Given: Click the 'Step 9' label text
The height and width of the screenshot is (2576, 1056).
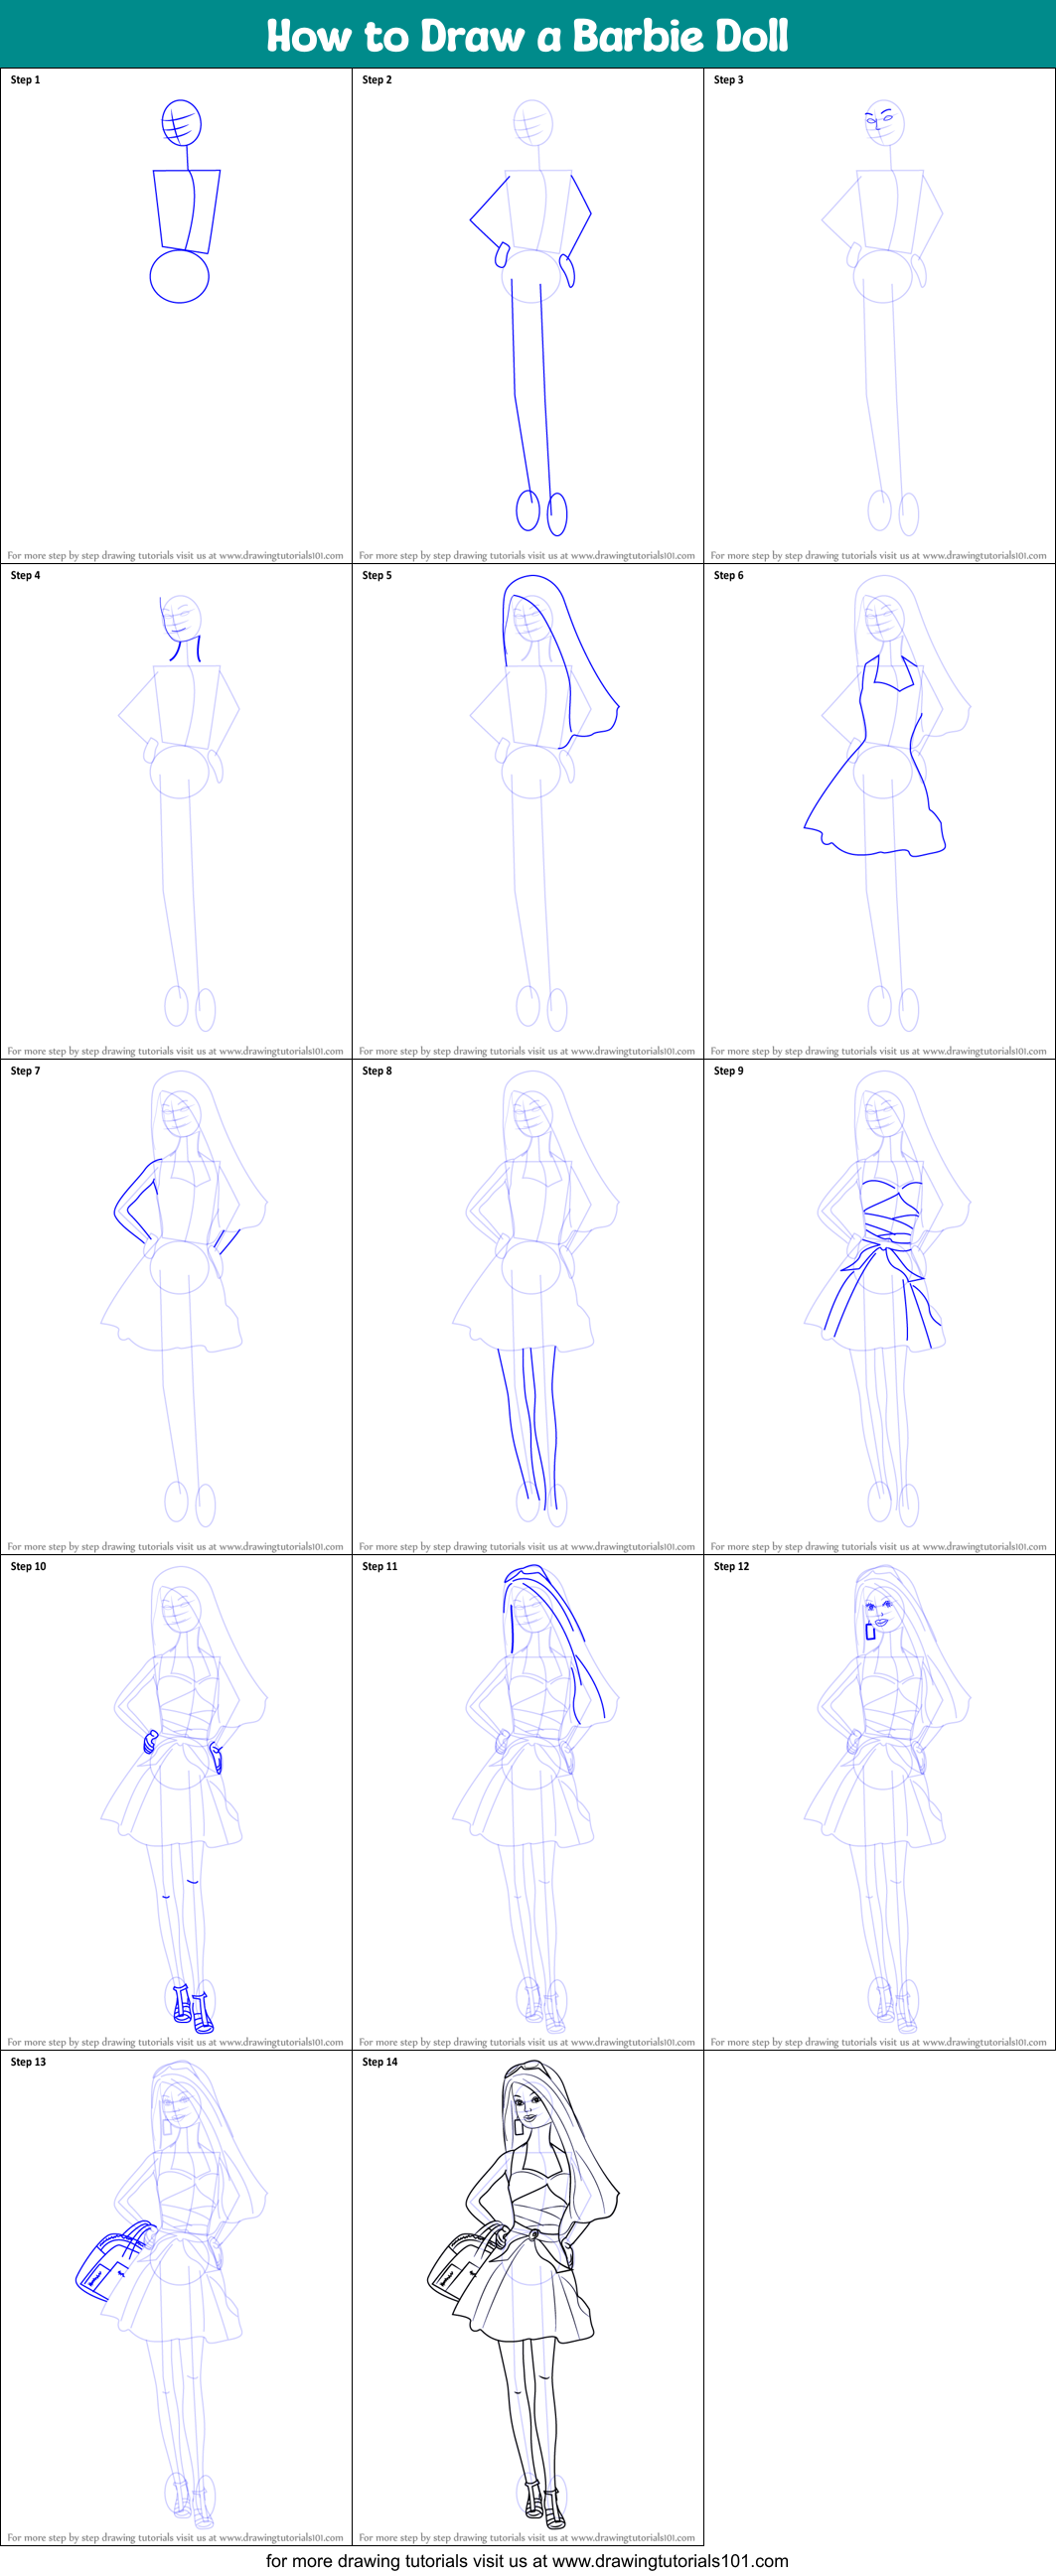Looking at the screenshot, I should coord(729,1071).
